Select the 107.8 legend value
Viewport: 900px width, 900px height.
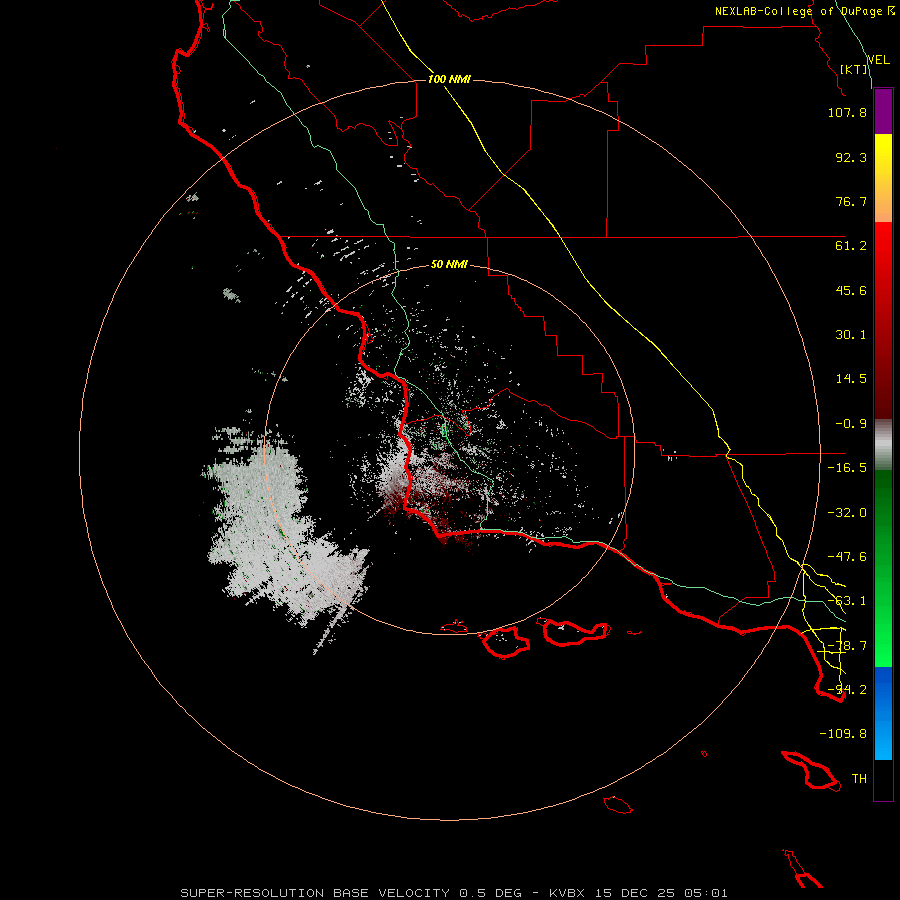pos(847,112)
